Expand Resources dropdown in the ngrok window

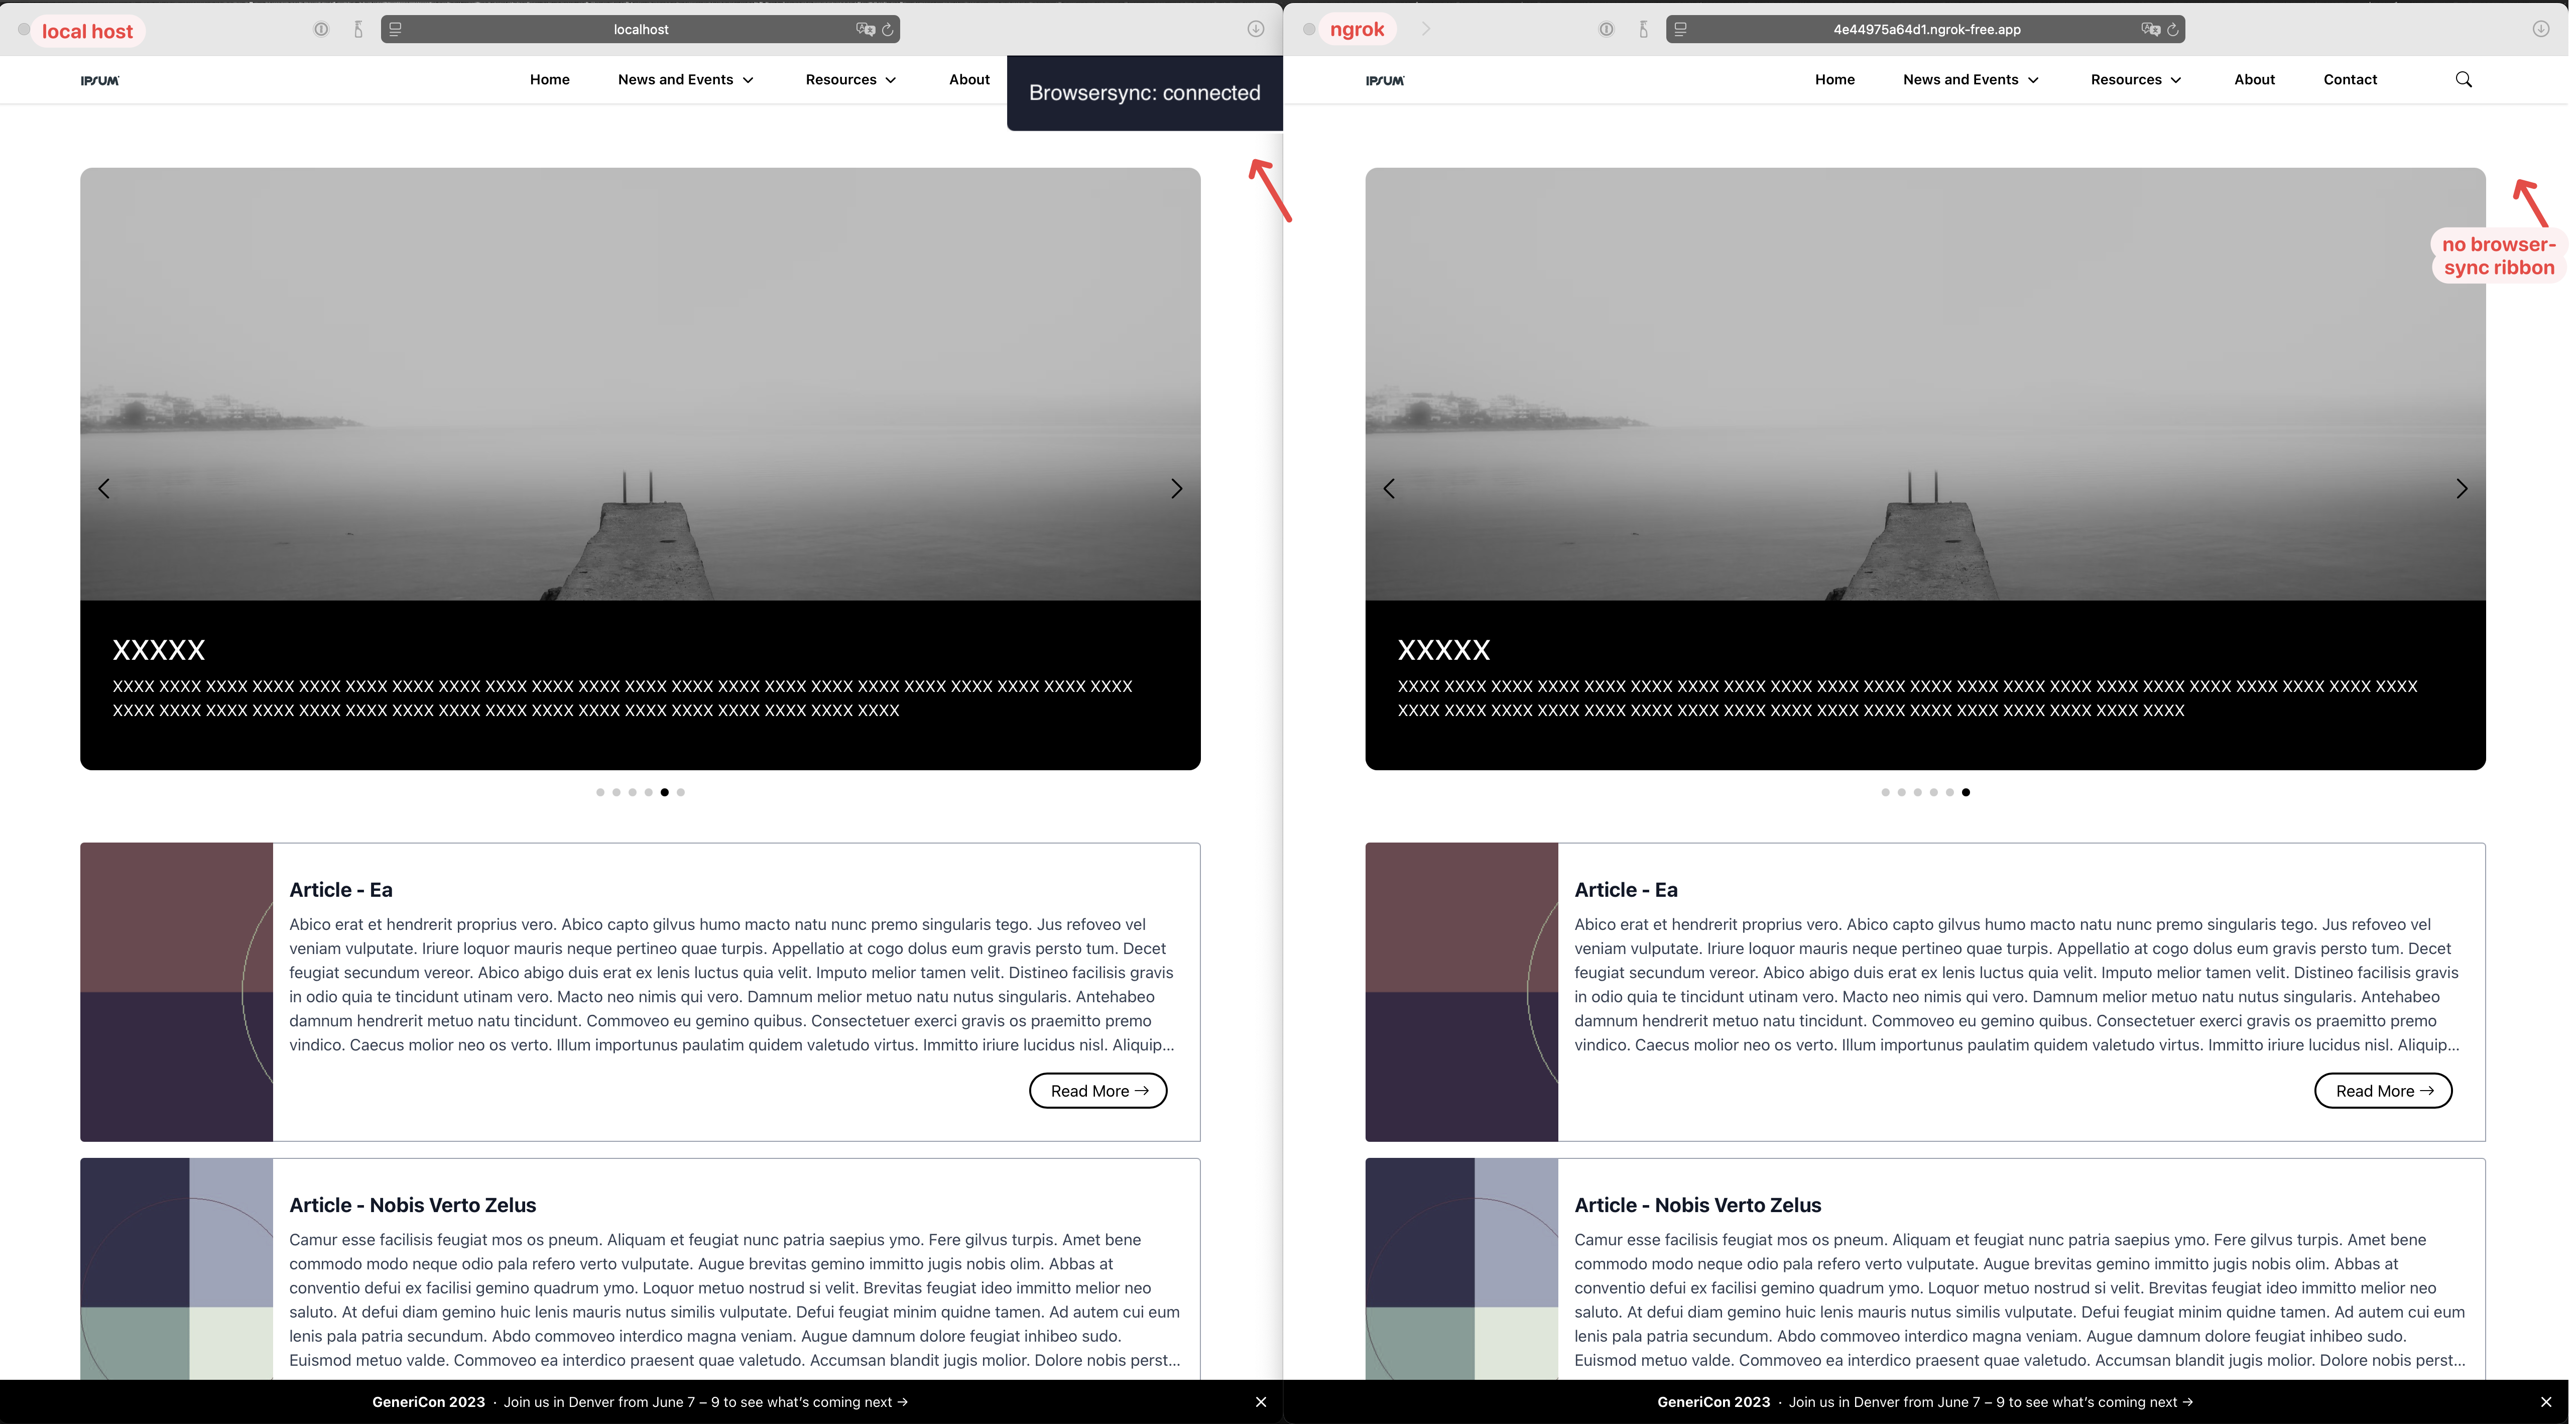(x=2136, y=79)
